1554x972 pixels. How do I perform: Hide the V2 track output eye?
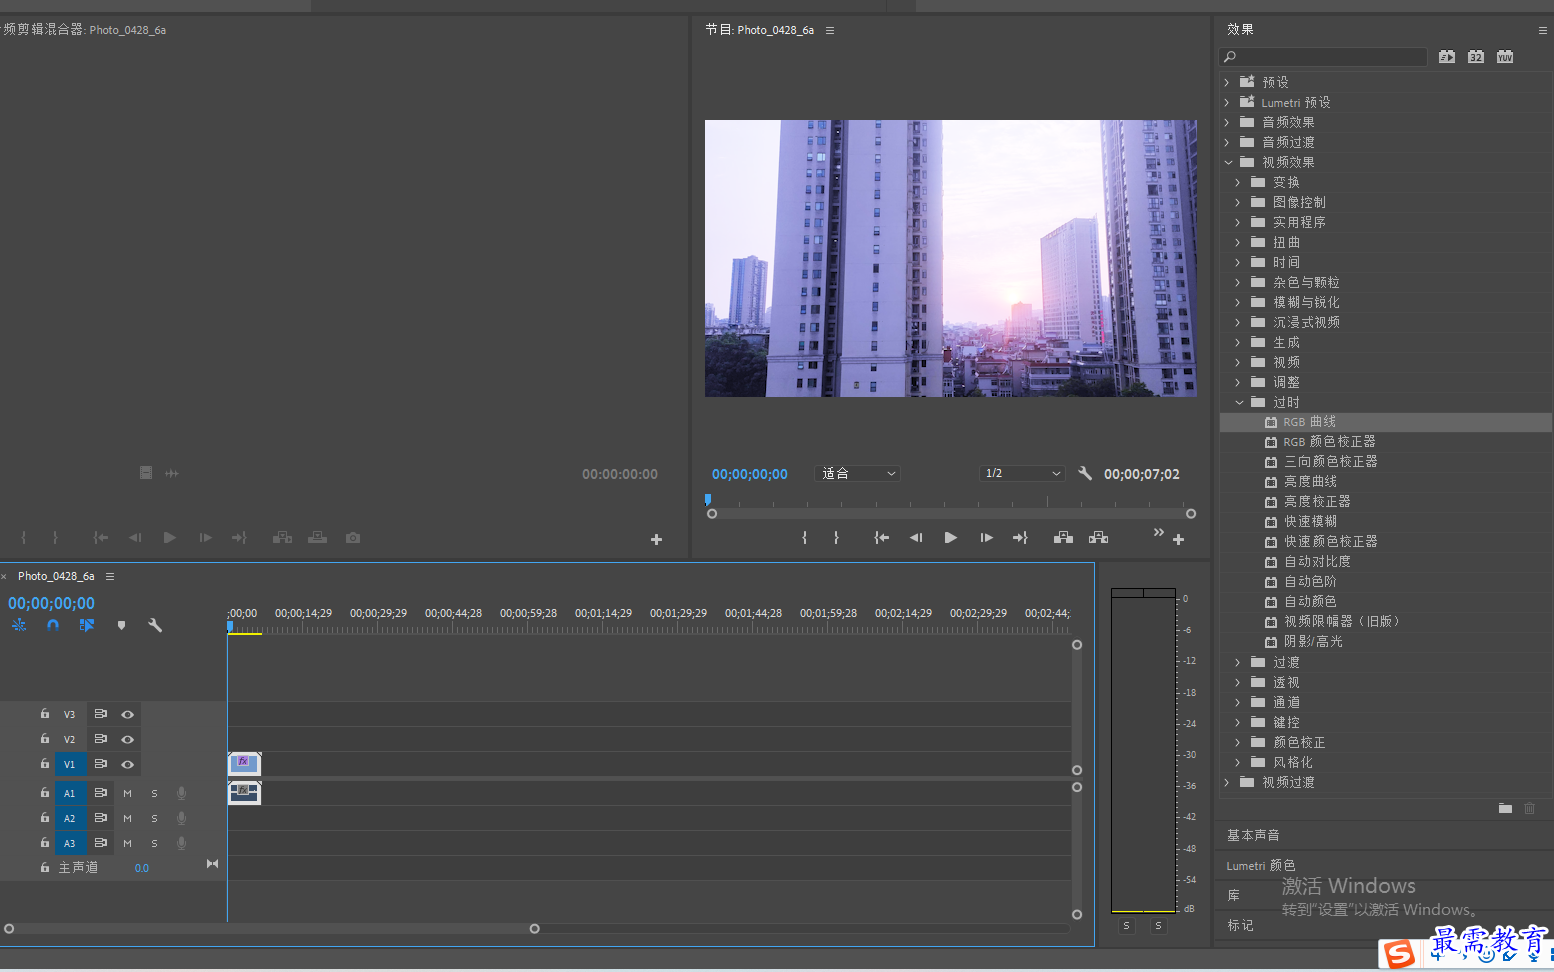[x=127, y=739]
